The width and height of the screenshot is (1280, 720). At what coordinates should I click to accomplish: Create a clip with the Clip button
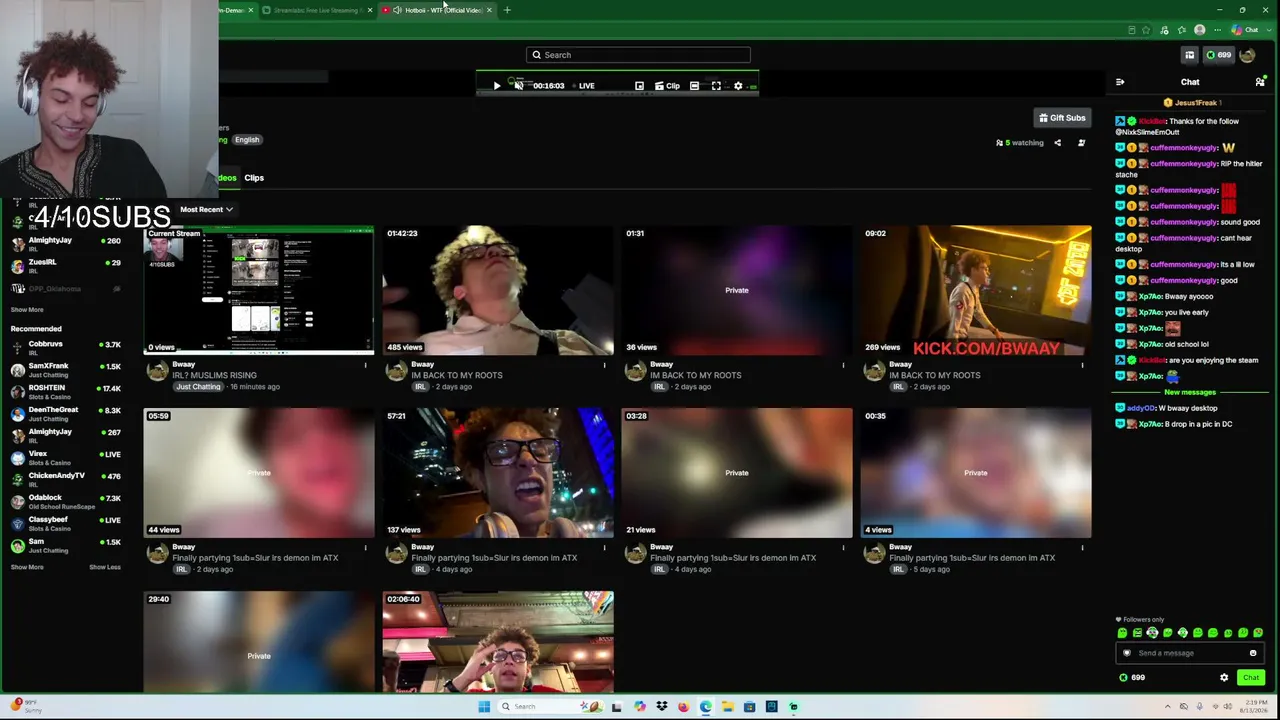[x=667, y=86]
